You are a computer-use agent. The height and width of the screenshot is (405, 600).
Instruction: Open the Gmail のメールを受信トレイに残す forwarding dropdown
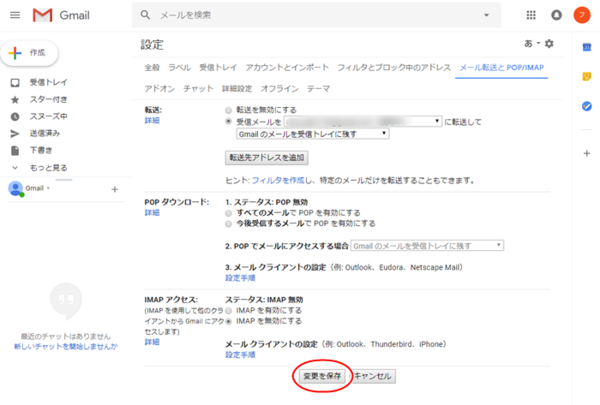(x=312, y=132)
